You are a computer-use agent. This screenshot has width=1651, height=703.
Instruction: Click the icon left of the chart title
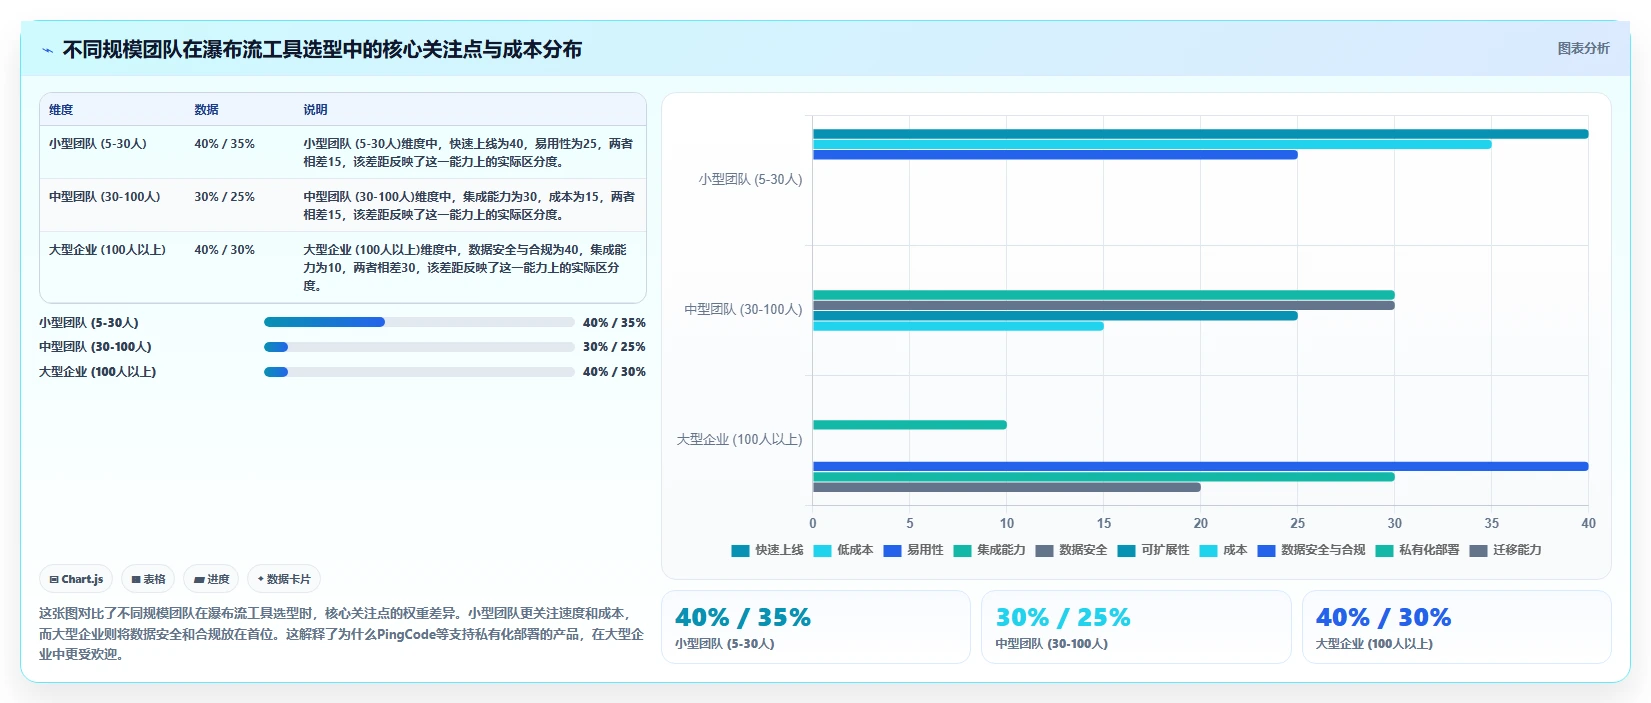pos(47,50)
